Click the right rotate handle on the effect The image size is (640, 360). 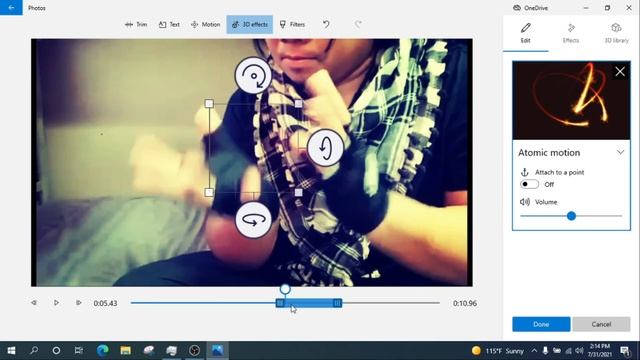pos(325,147)
